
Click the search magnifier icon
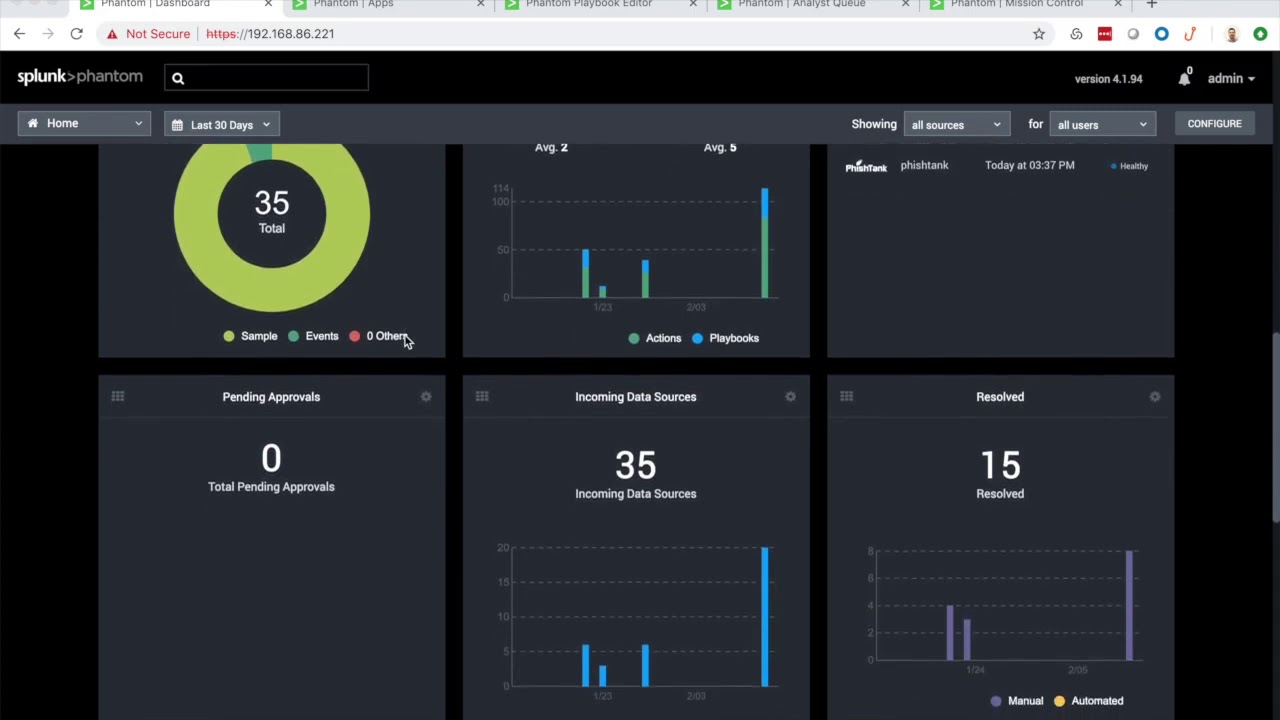178,78
